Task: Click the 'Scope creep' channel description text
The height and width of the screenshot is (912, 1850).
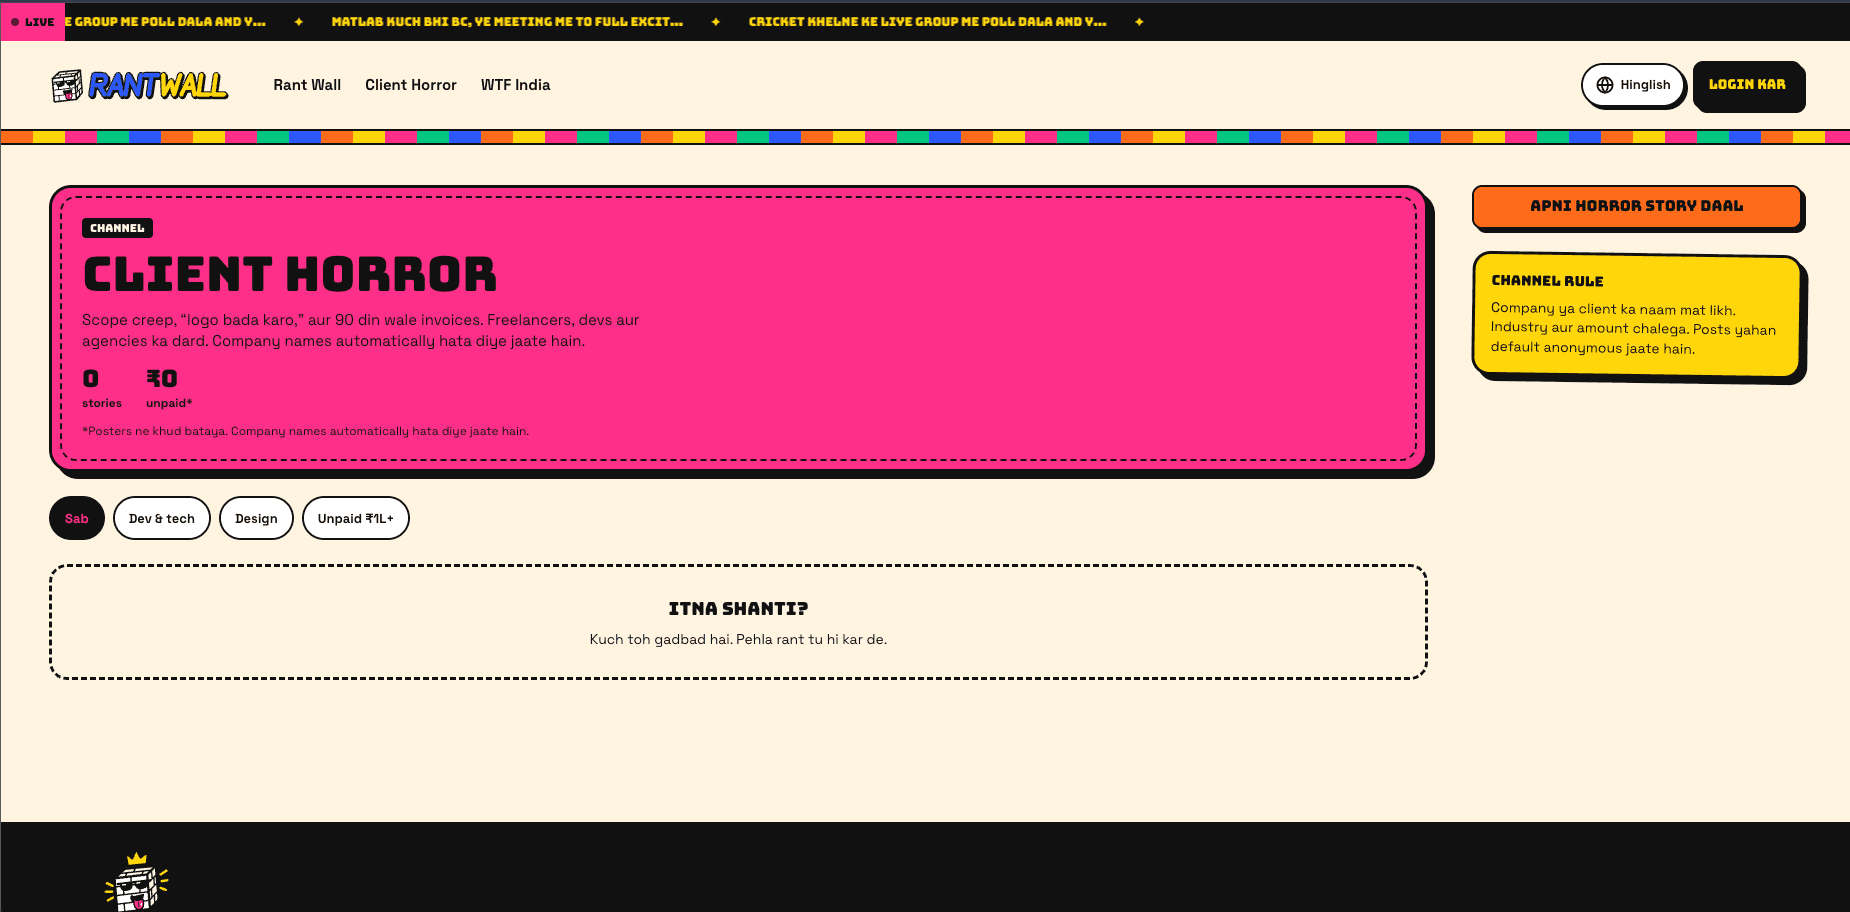Action: 361,330
